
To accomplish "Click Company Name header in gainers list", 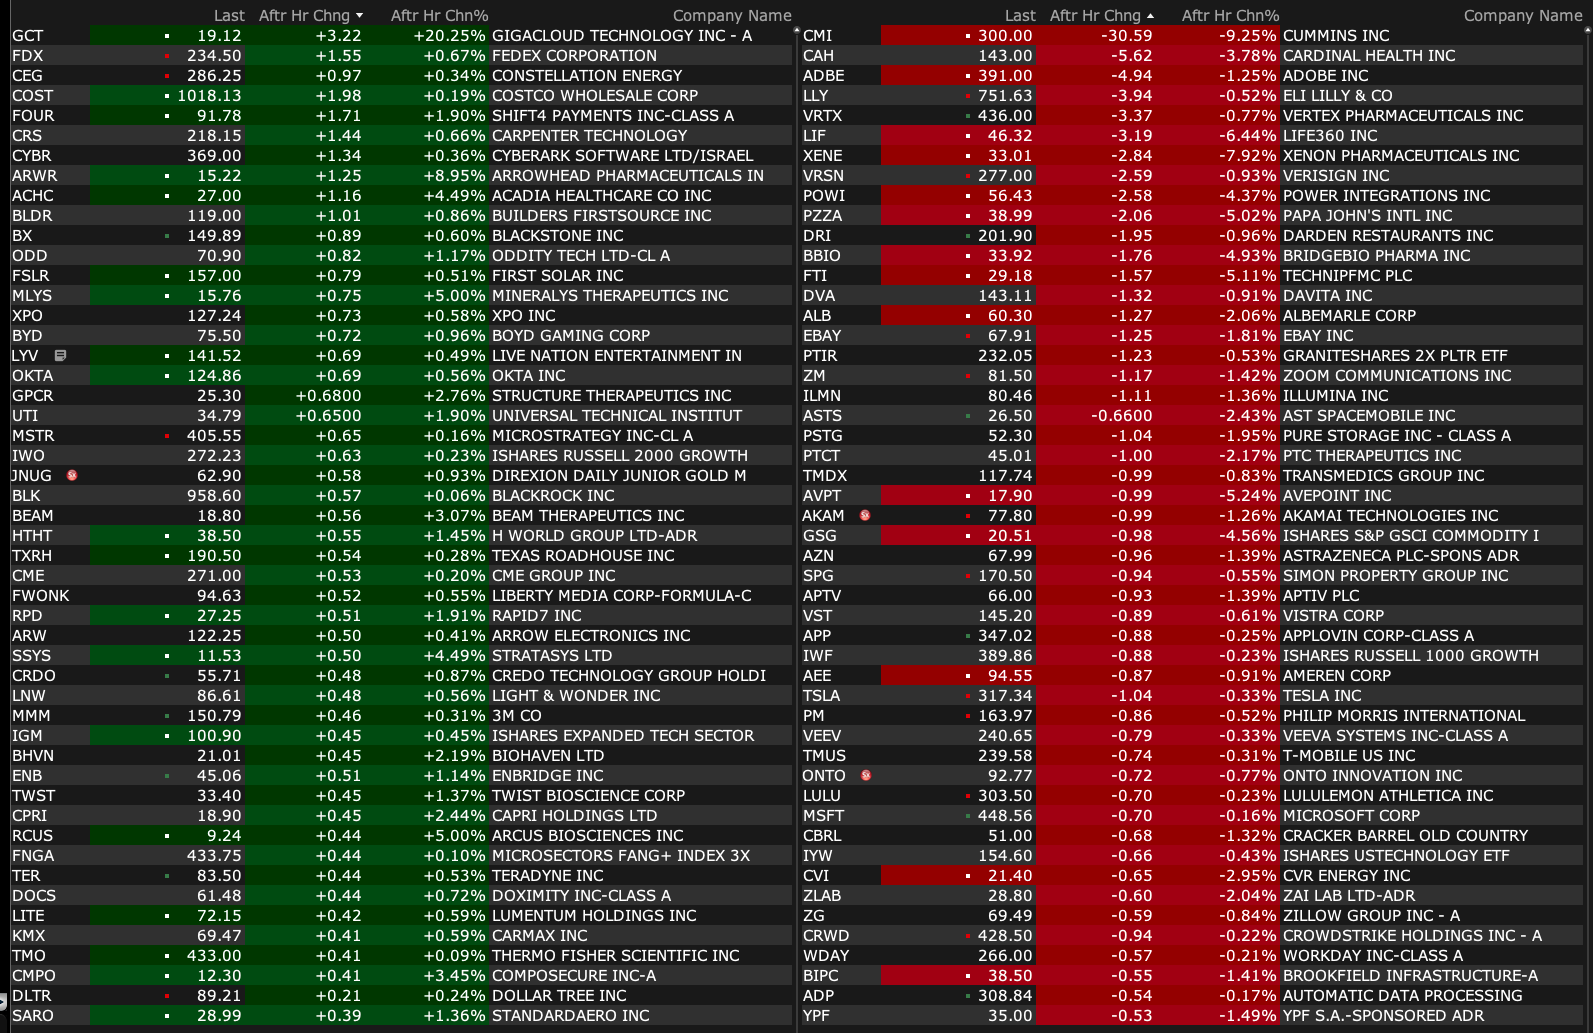I will tap(731, 16).
